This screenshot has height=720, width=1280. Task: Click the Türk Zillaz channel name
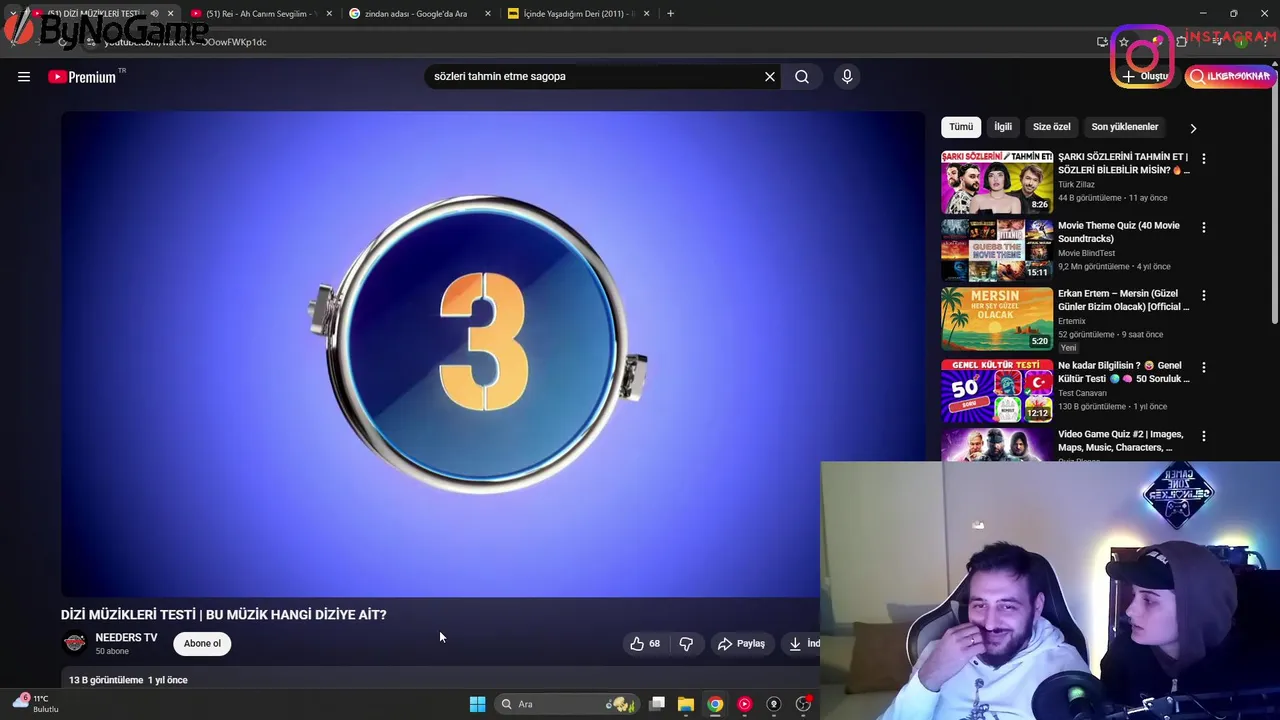click(x=1076, y=185)
